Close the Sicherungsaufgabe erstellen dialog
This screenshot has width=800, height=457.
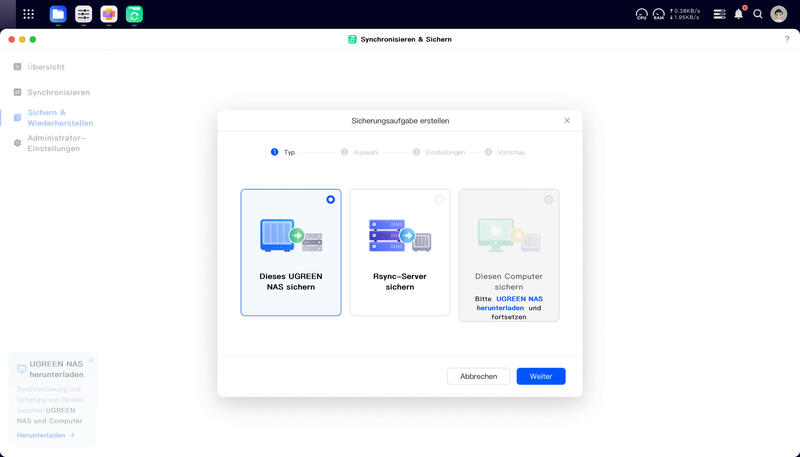click(567, 120)
